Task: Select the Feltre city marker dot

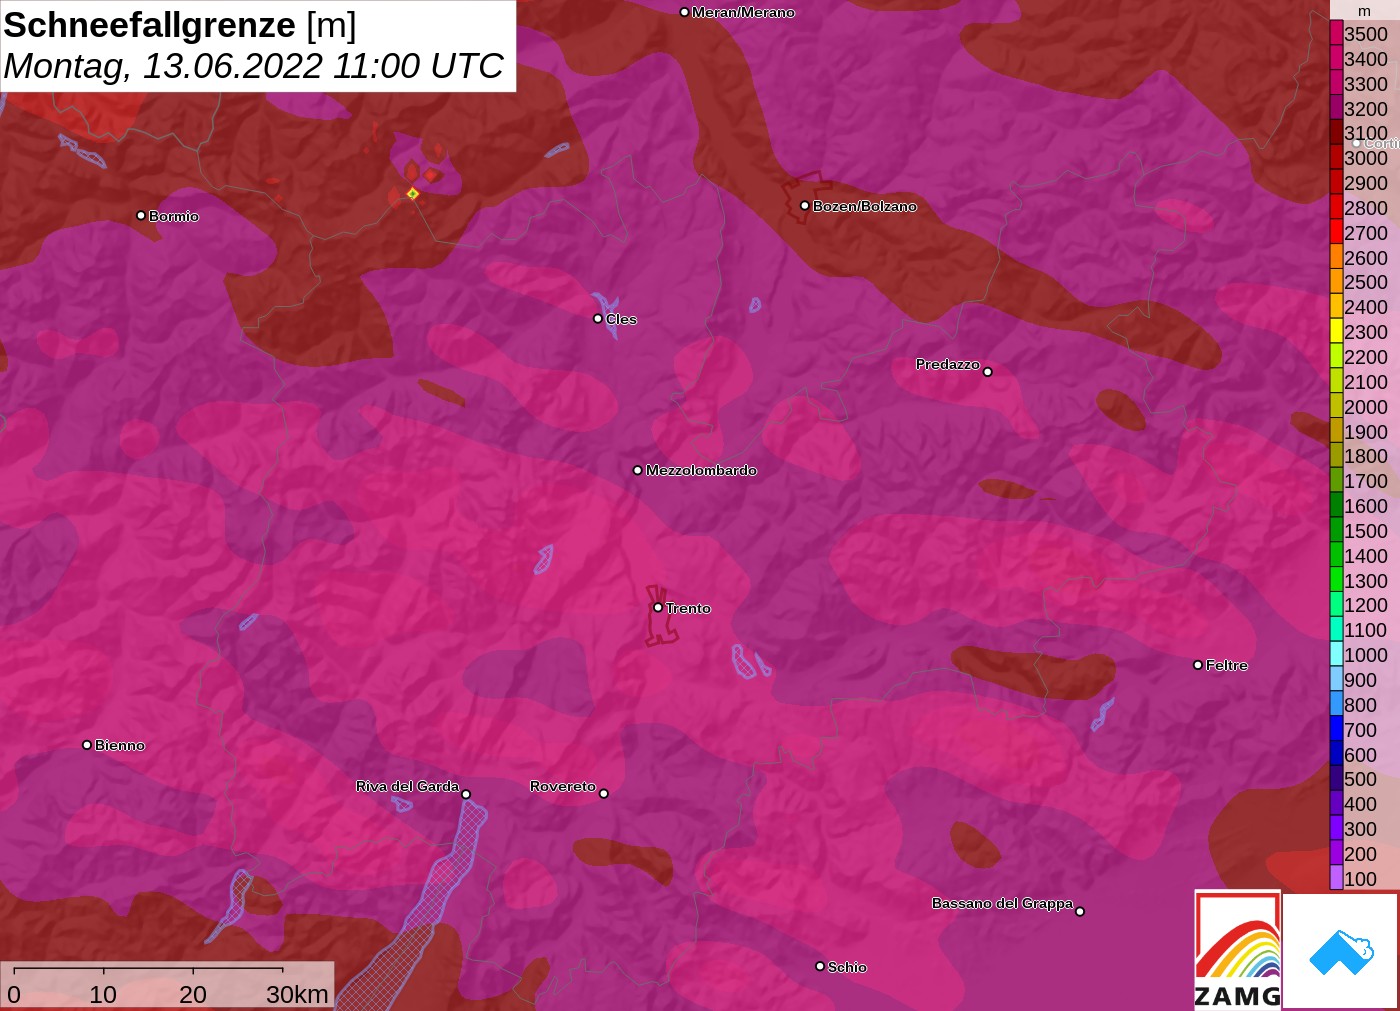Action: pos(1198,665)
